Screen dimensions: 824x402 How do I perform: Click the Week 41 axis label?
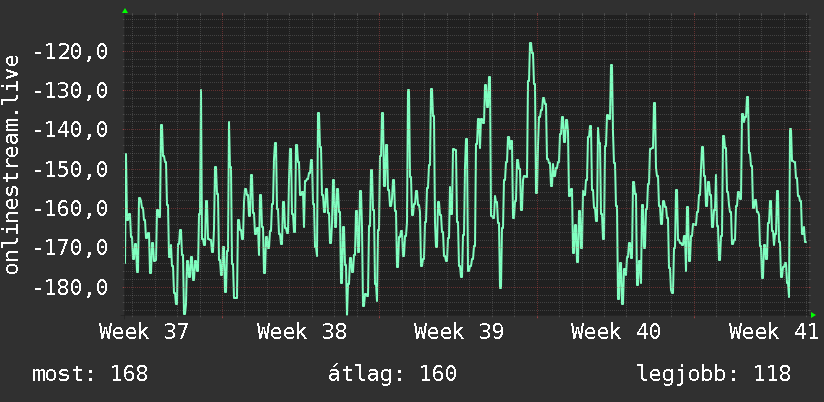(x=774, y=332)
